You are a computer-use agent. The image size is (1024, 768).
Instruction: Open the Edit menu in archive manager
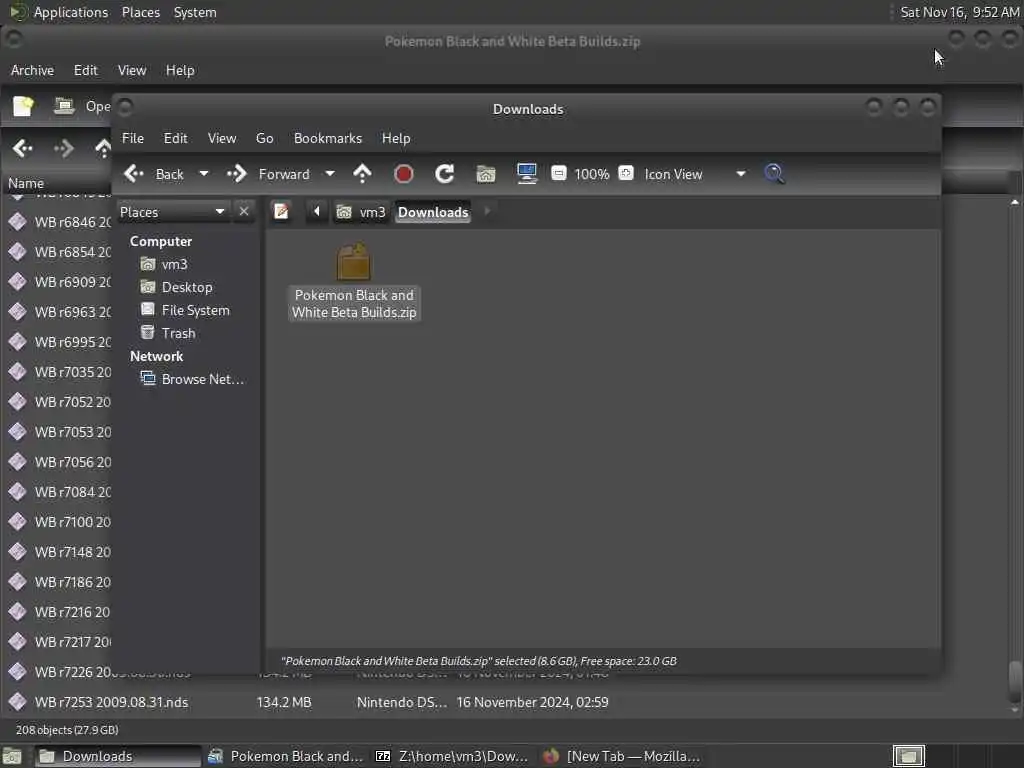click(x=86, y=70)
